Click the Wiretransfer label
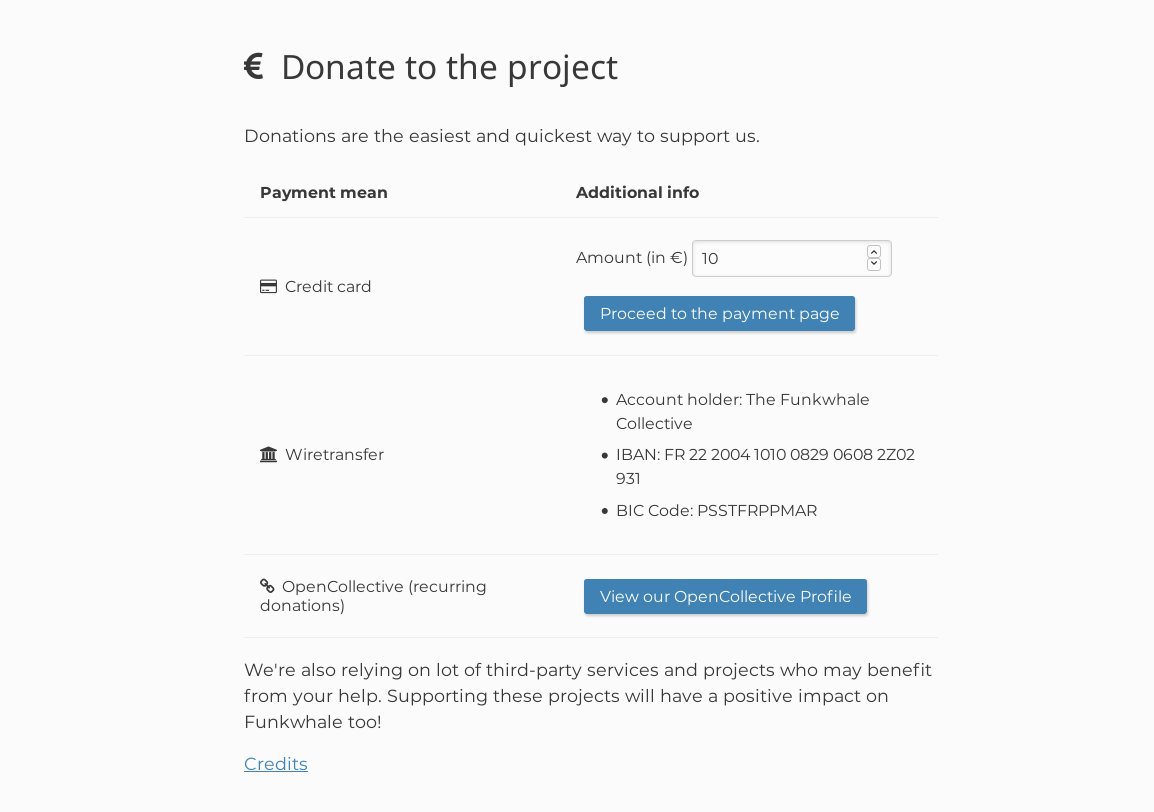 (334, 454)
